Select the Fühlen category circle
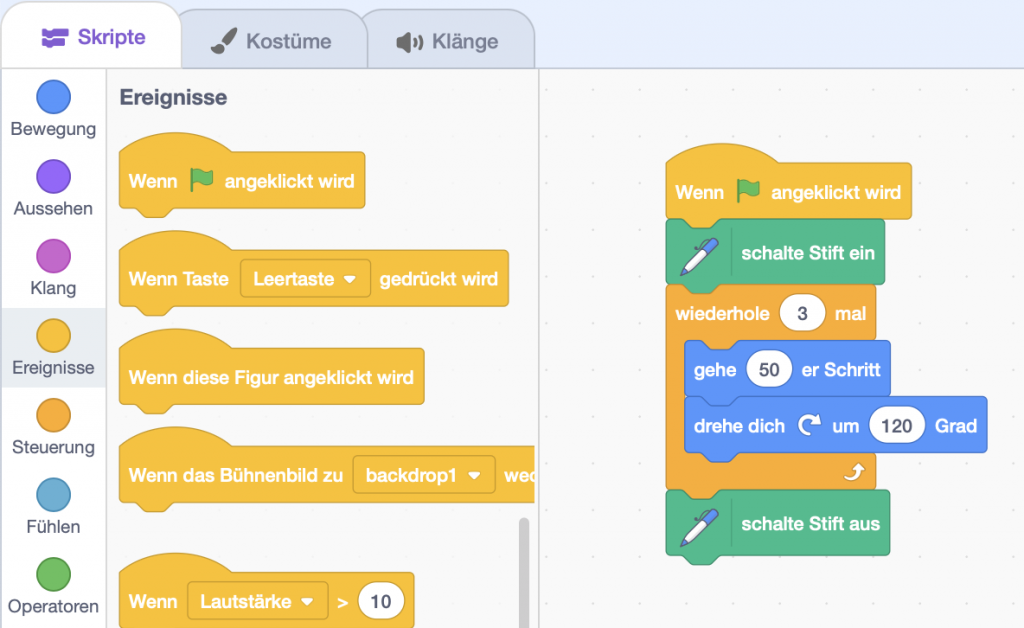1024x628 pixels. [53, 495]
